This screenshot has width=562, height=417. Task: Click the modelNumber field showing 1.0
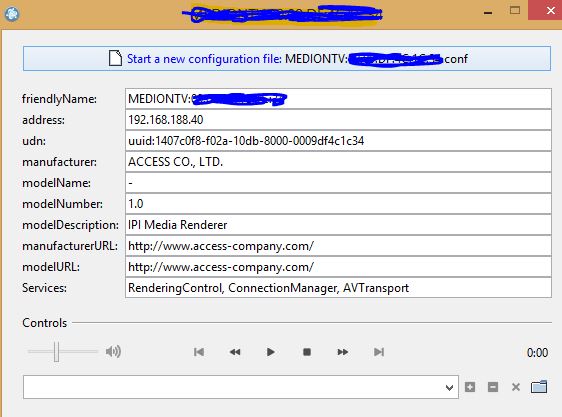point(338,204)
